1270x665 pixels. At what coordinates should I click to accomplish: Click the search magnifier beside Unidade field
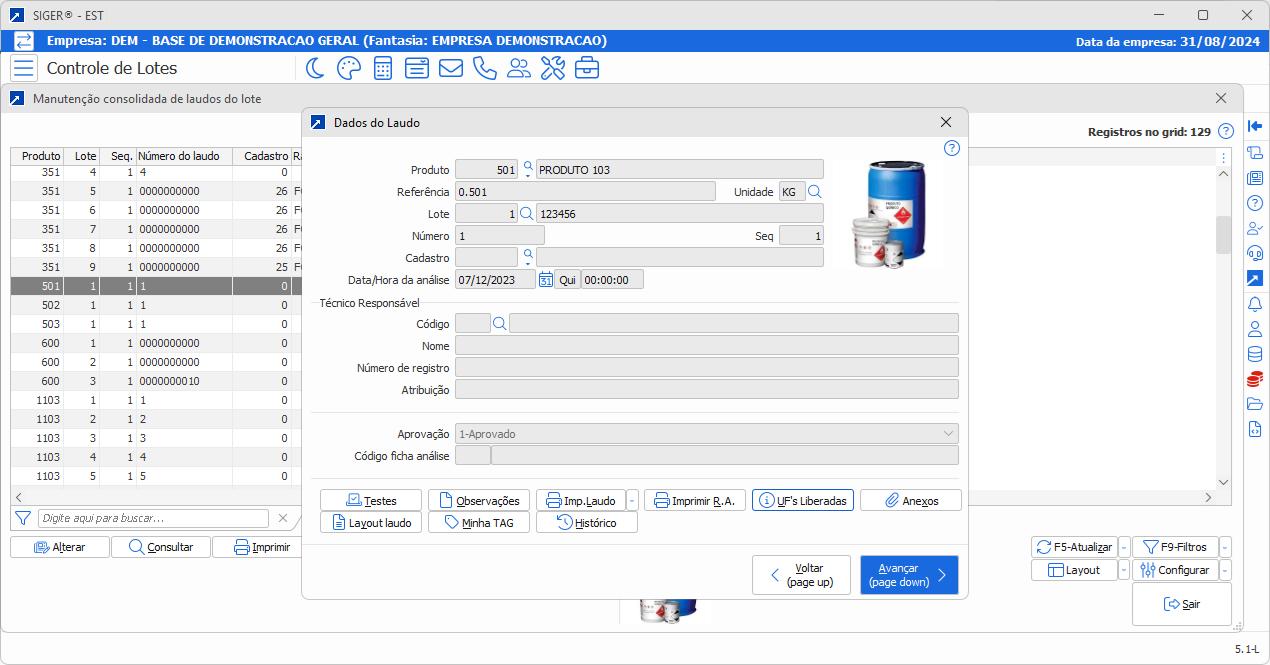pos(815,192)
